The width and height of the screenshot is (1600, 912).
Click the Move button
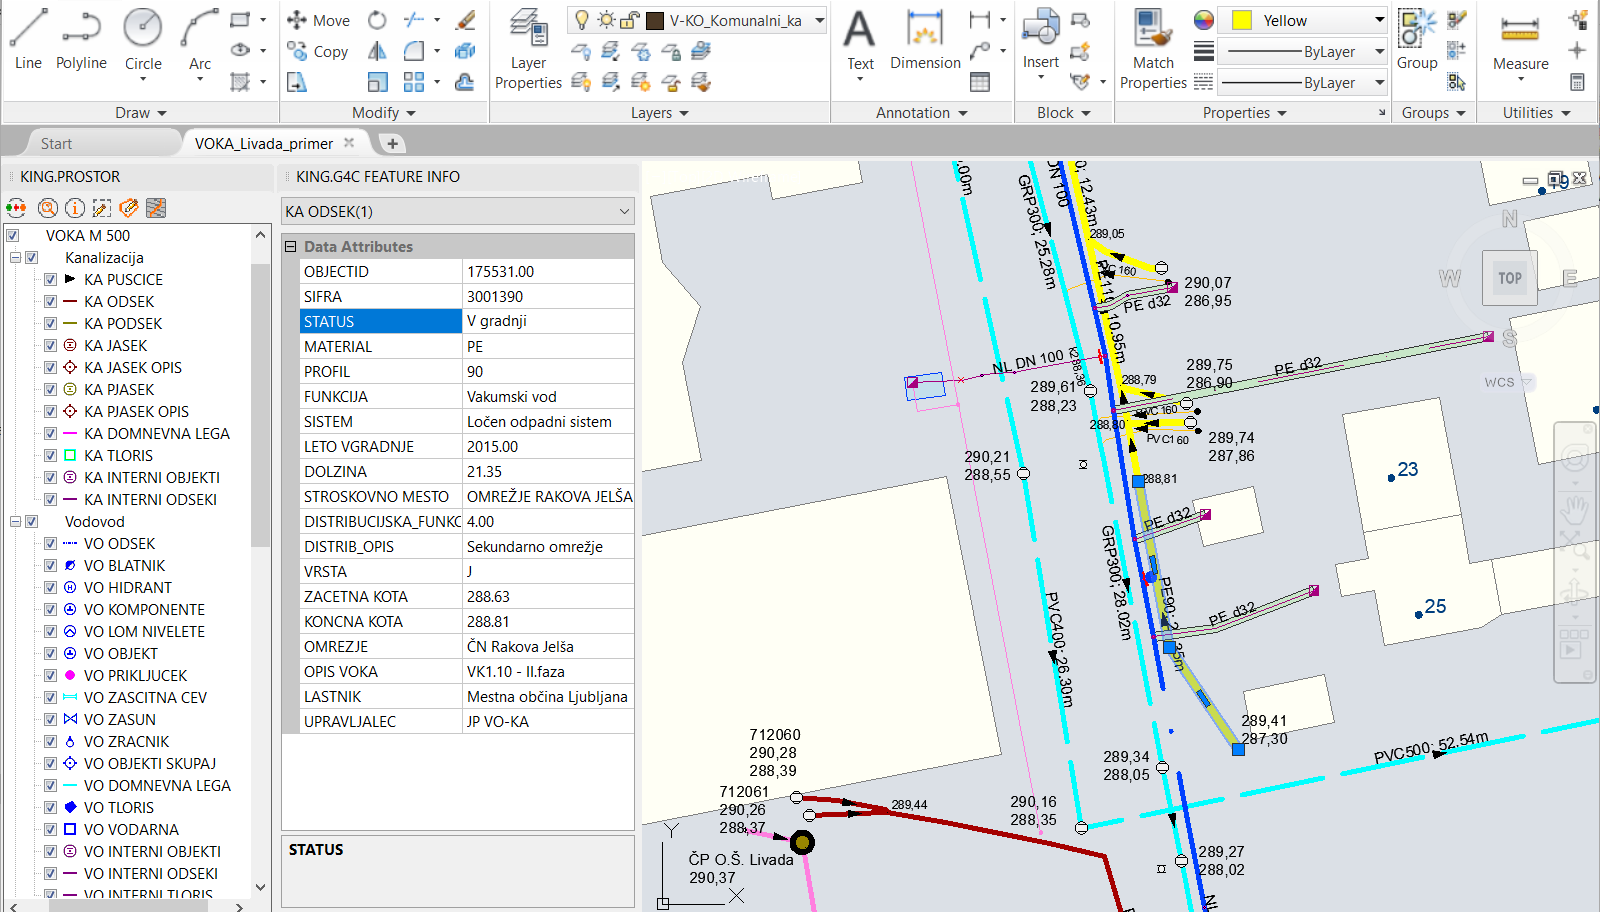(x=319, y=20)
